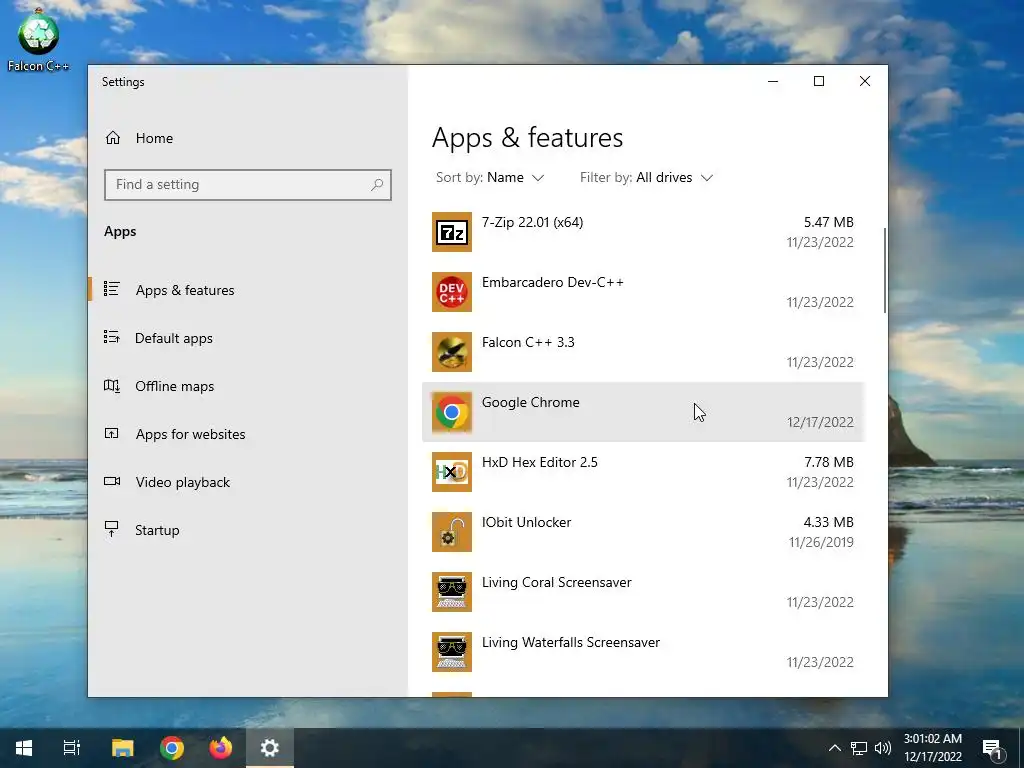1024x768 pixels.
Task: Click the Startup sidebar icon
Action: click(x=112, y=529)
